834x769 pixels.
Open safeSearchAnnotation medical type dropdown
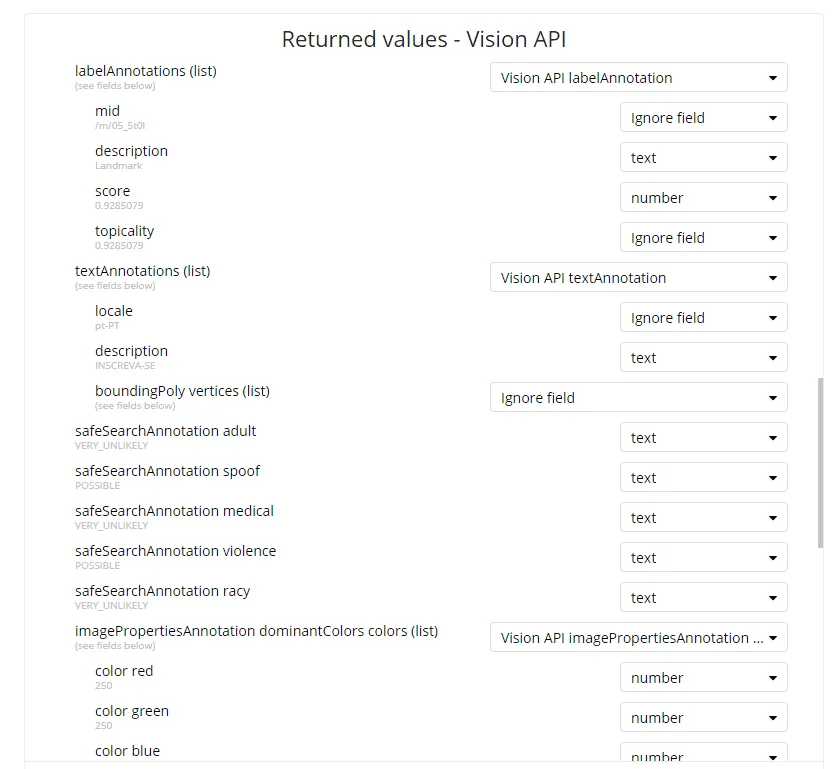(x=703, y=518)
